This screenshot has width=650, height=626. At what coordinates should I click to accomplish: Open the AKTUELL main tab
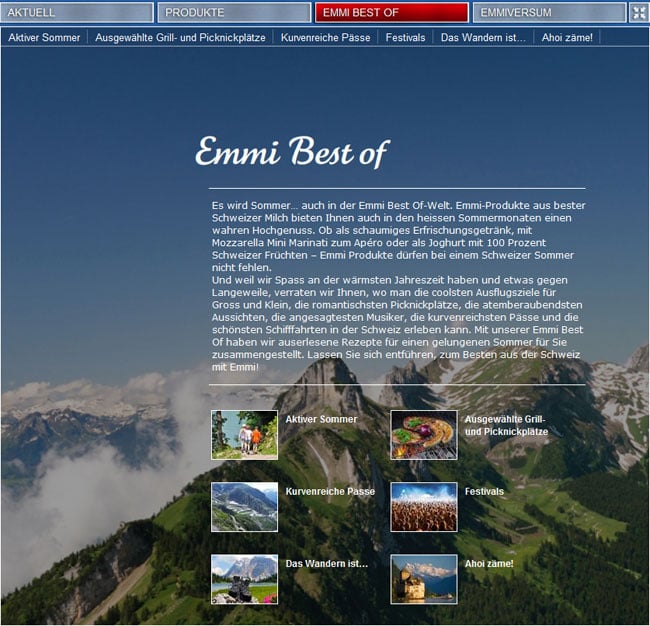point(77,12)
